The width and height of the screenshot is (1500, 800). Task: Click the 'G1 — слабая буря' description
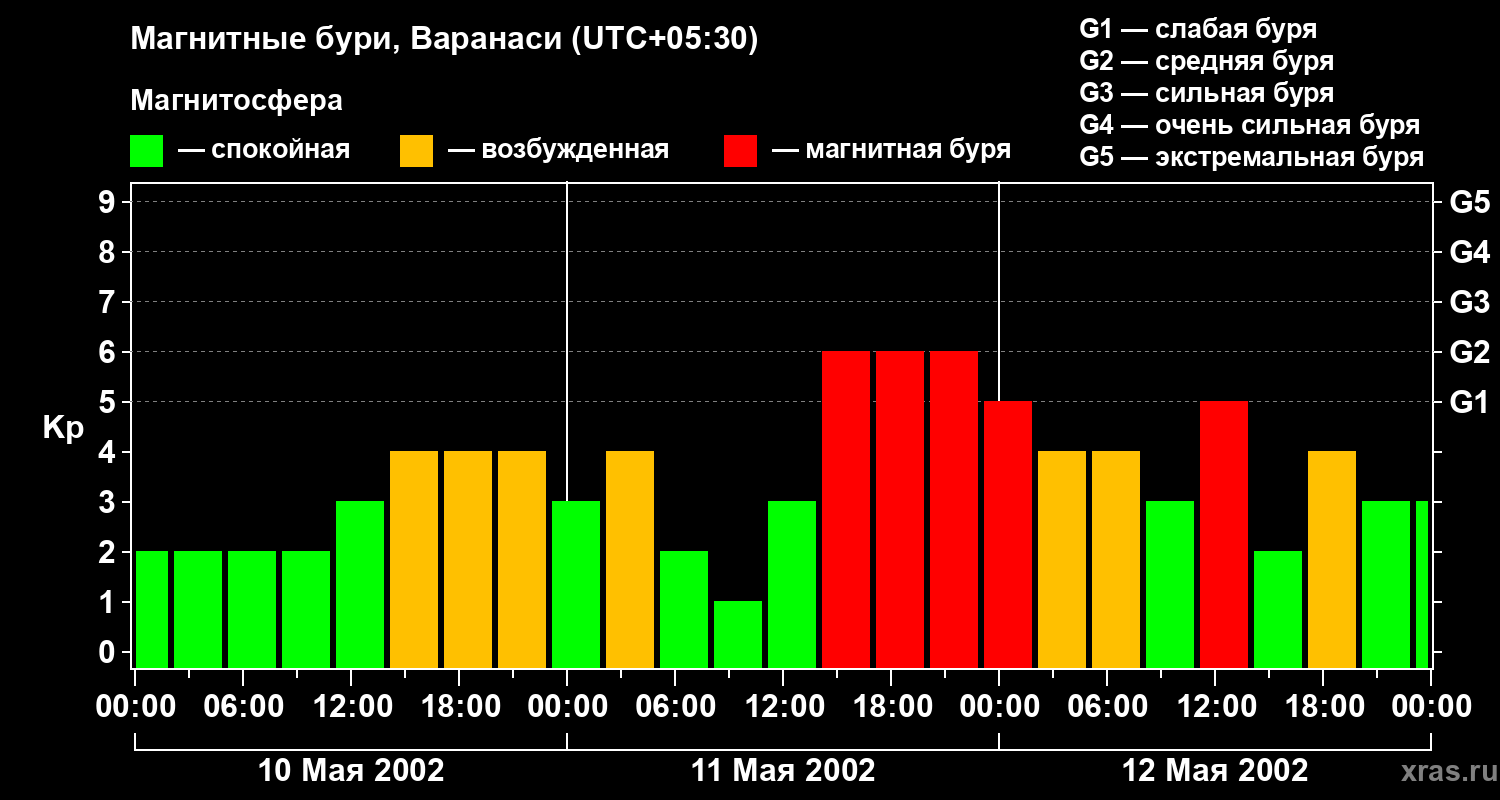point(1198,29)
